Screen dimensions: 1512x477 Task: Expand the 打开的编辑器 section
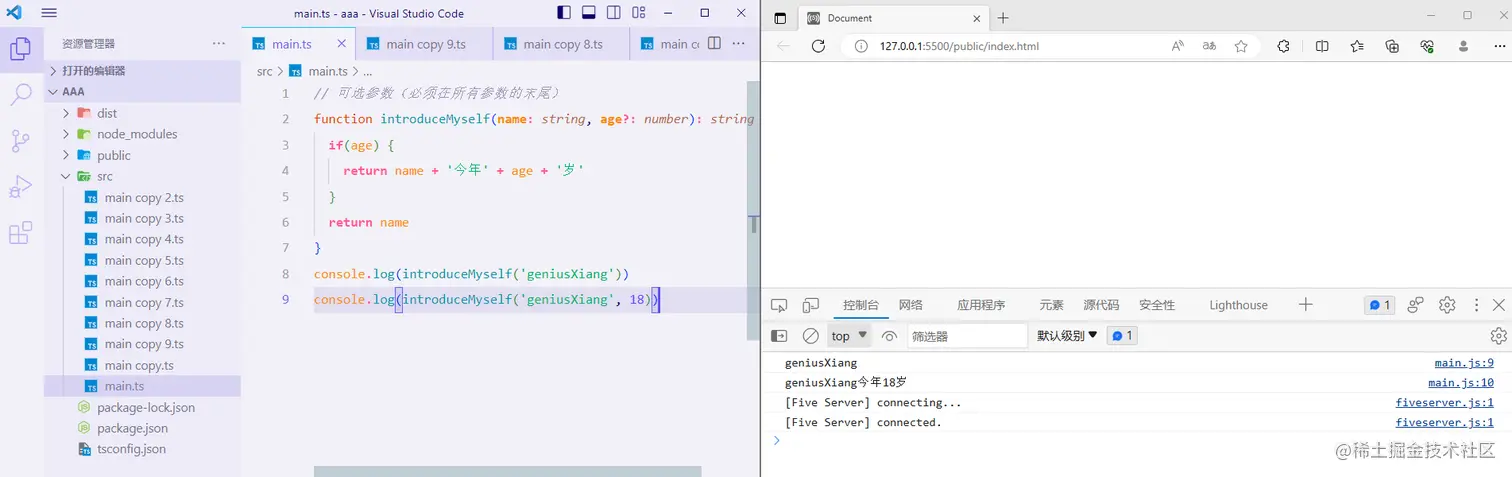click(142, 71)
